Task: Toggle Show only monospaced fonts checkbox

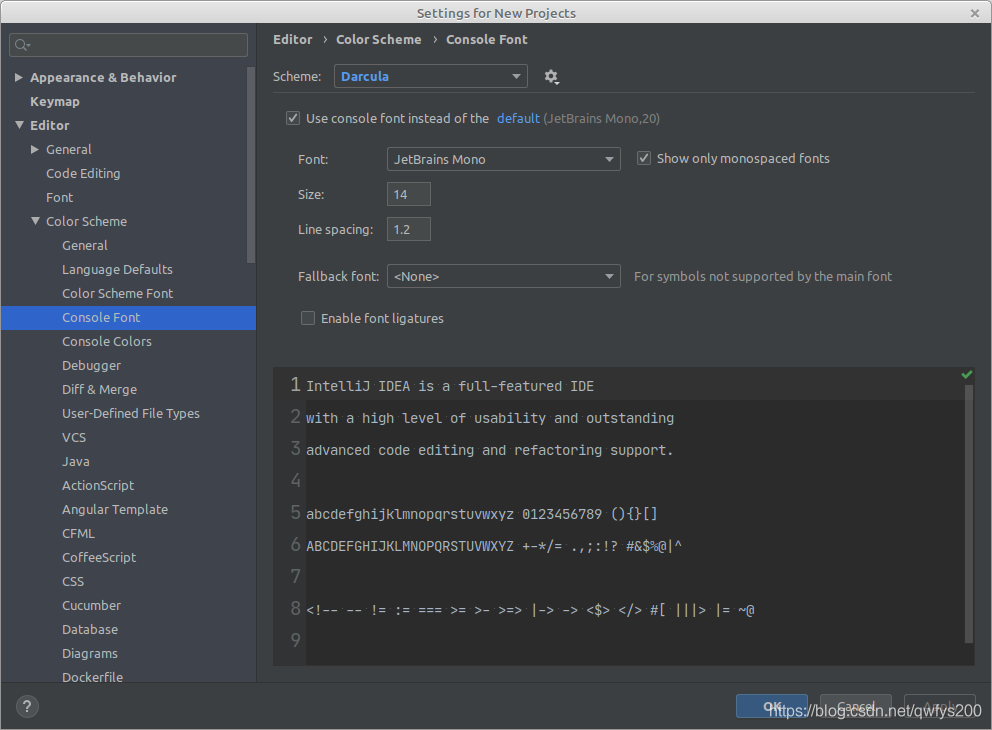Action: tap(643, 158)
